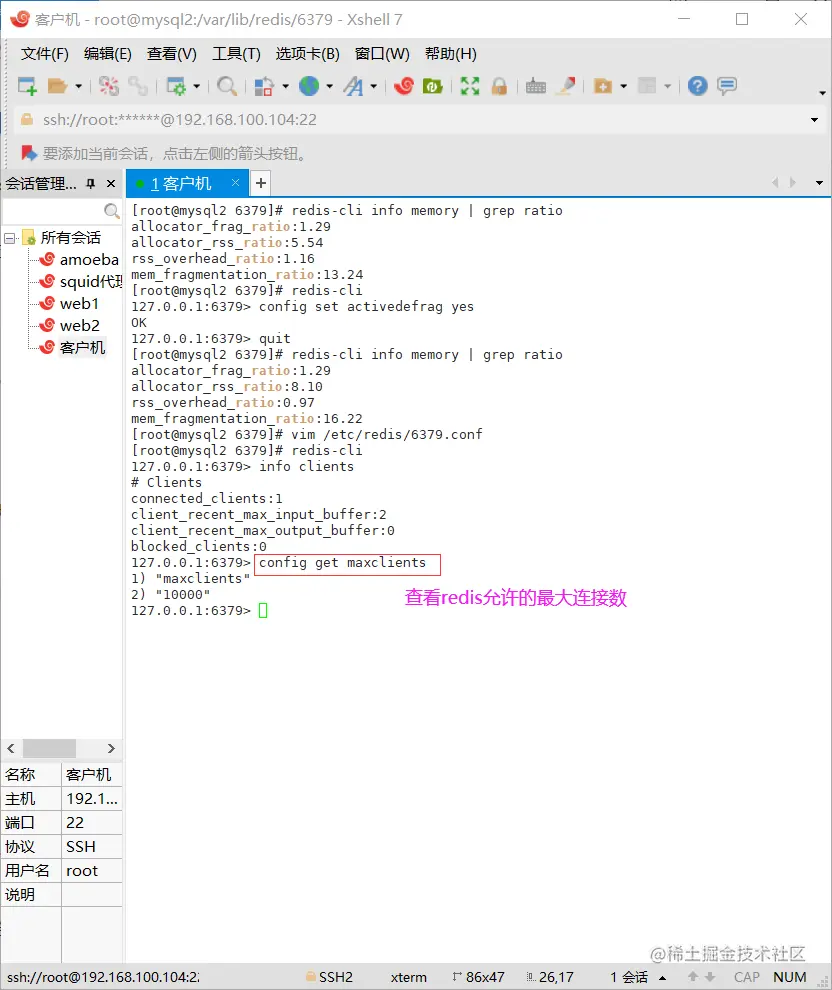832x990 pixels.
Task: Expand the font icon dropdown arrow
Action: click(x=374, y=86)
